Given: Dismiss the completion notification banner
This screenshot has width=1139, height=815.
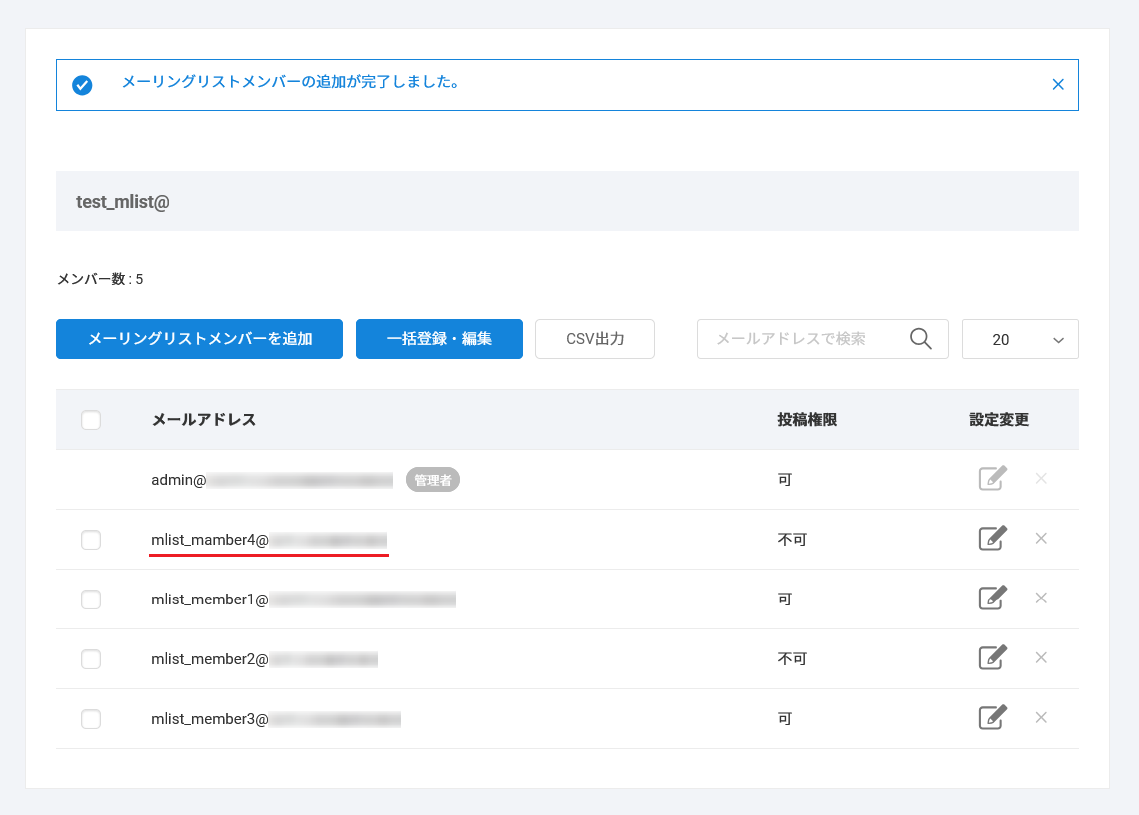Looking at the screenshot, I should tap(1058, 85).
